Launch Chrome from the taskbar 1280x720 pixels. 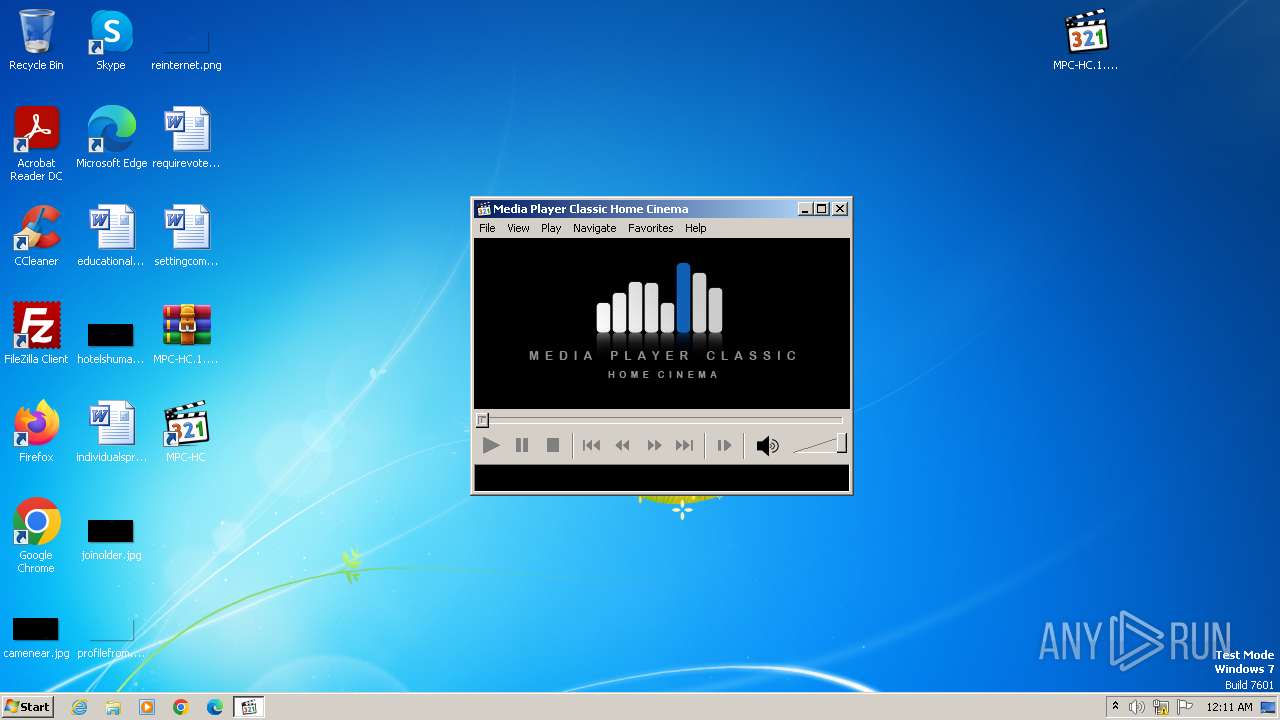tap(181, 707)
